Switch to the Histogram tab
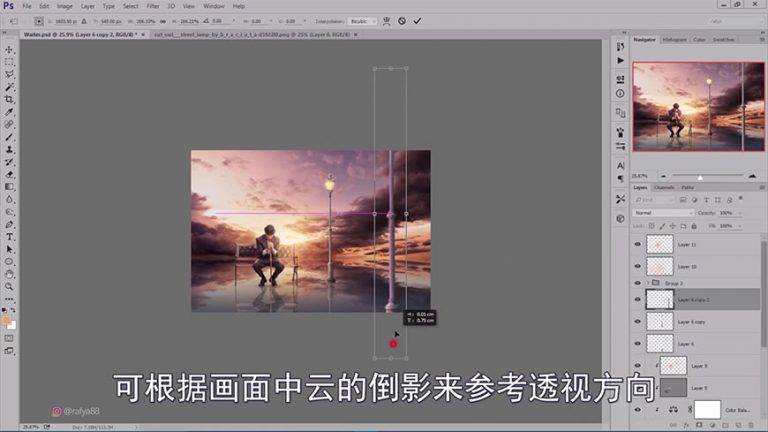This screenshot has width=768, height=432. point(674,40)
